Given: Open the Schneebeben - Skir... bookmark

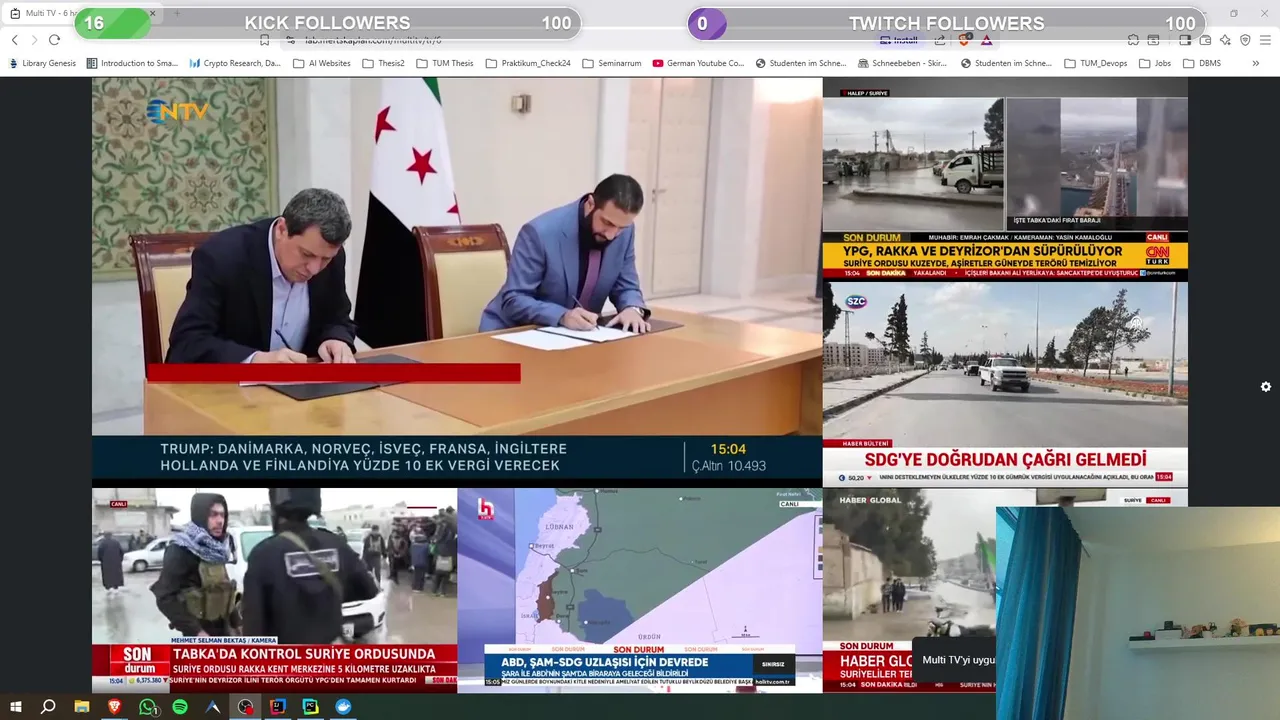Looking at the screenshot, I should 902,63.
